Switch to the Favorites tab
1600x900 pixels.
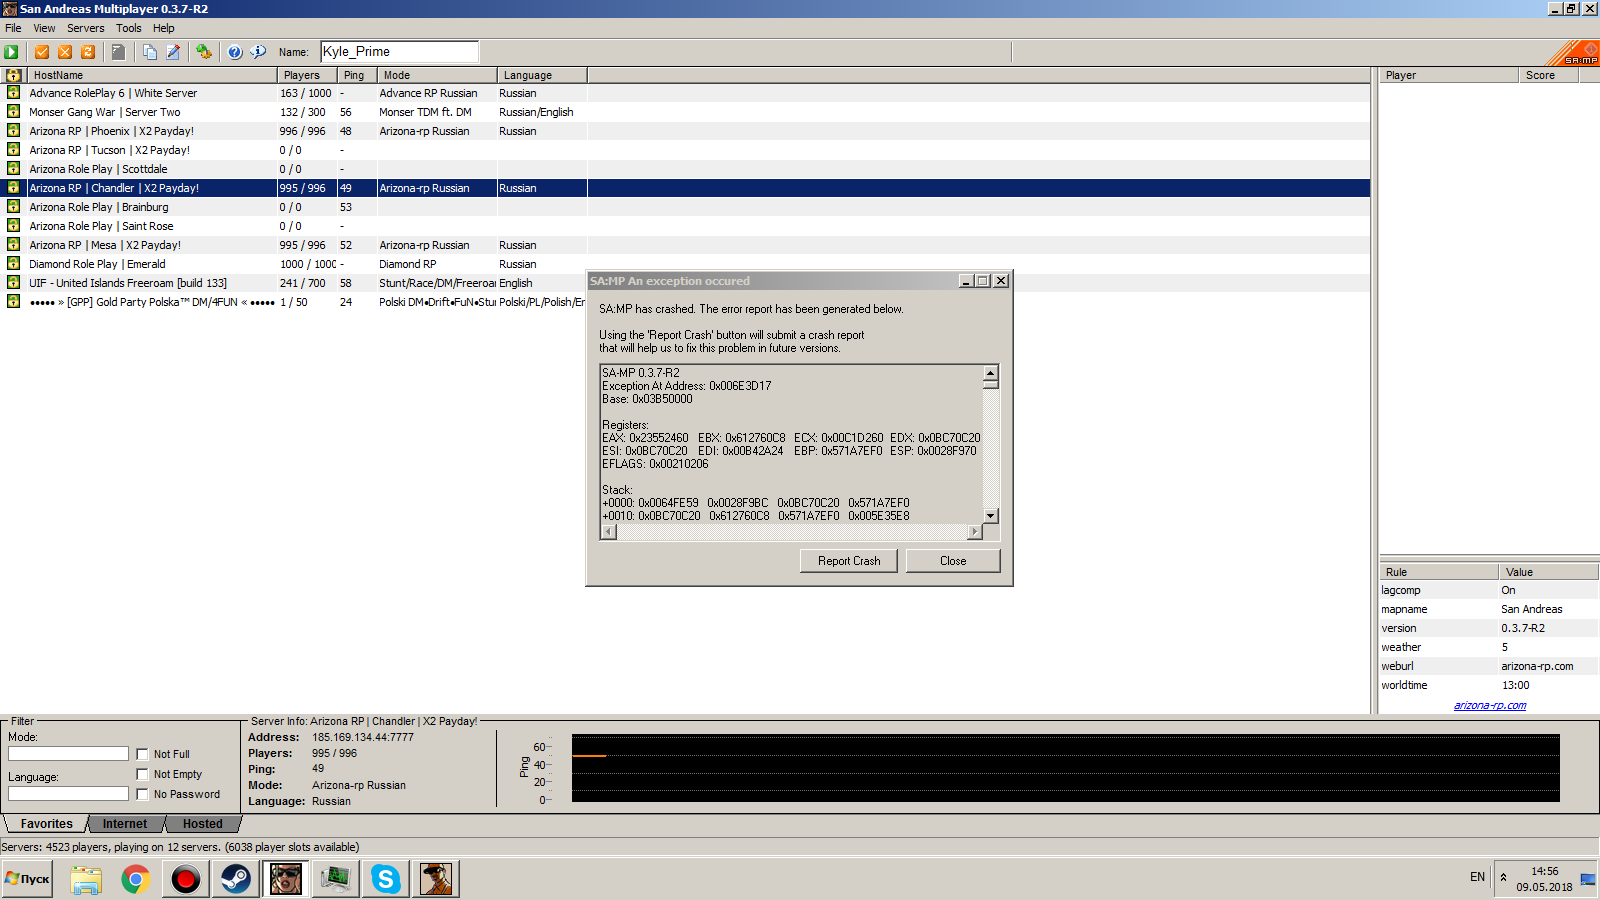click(46, 824)
